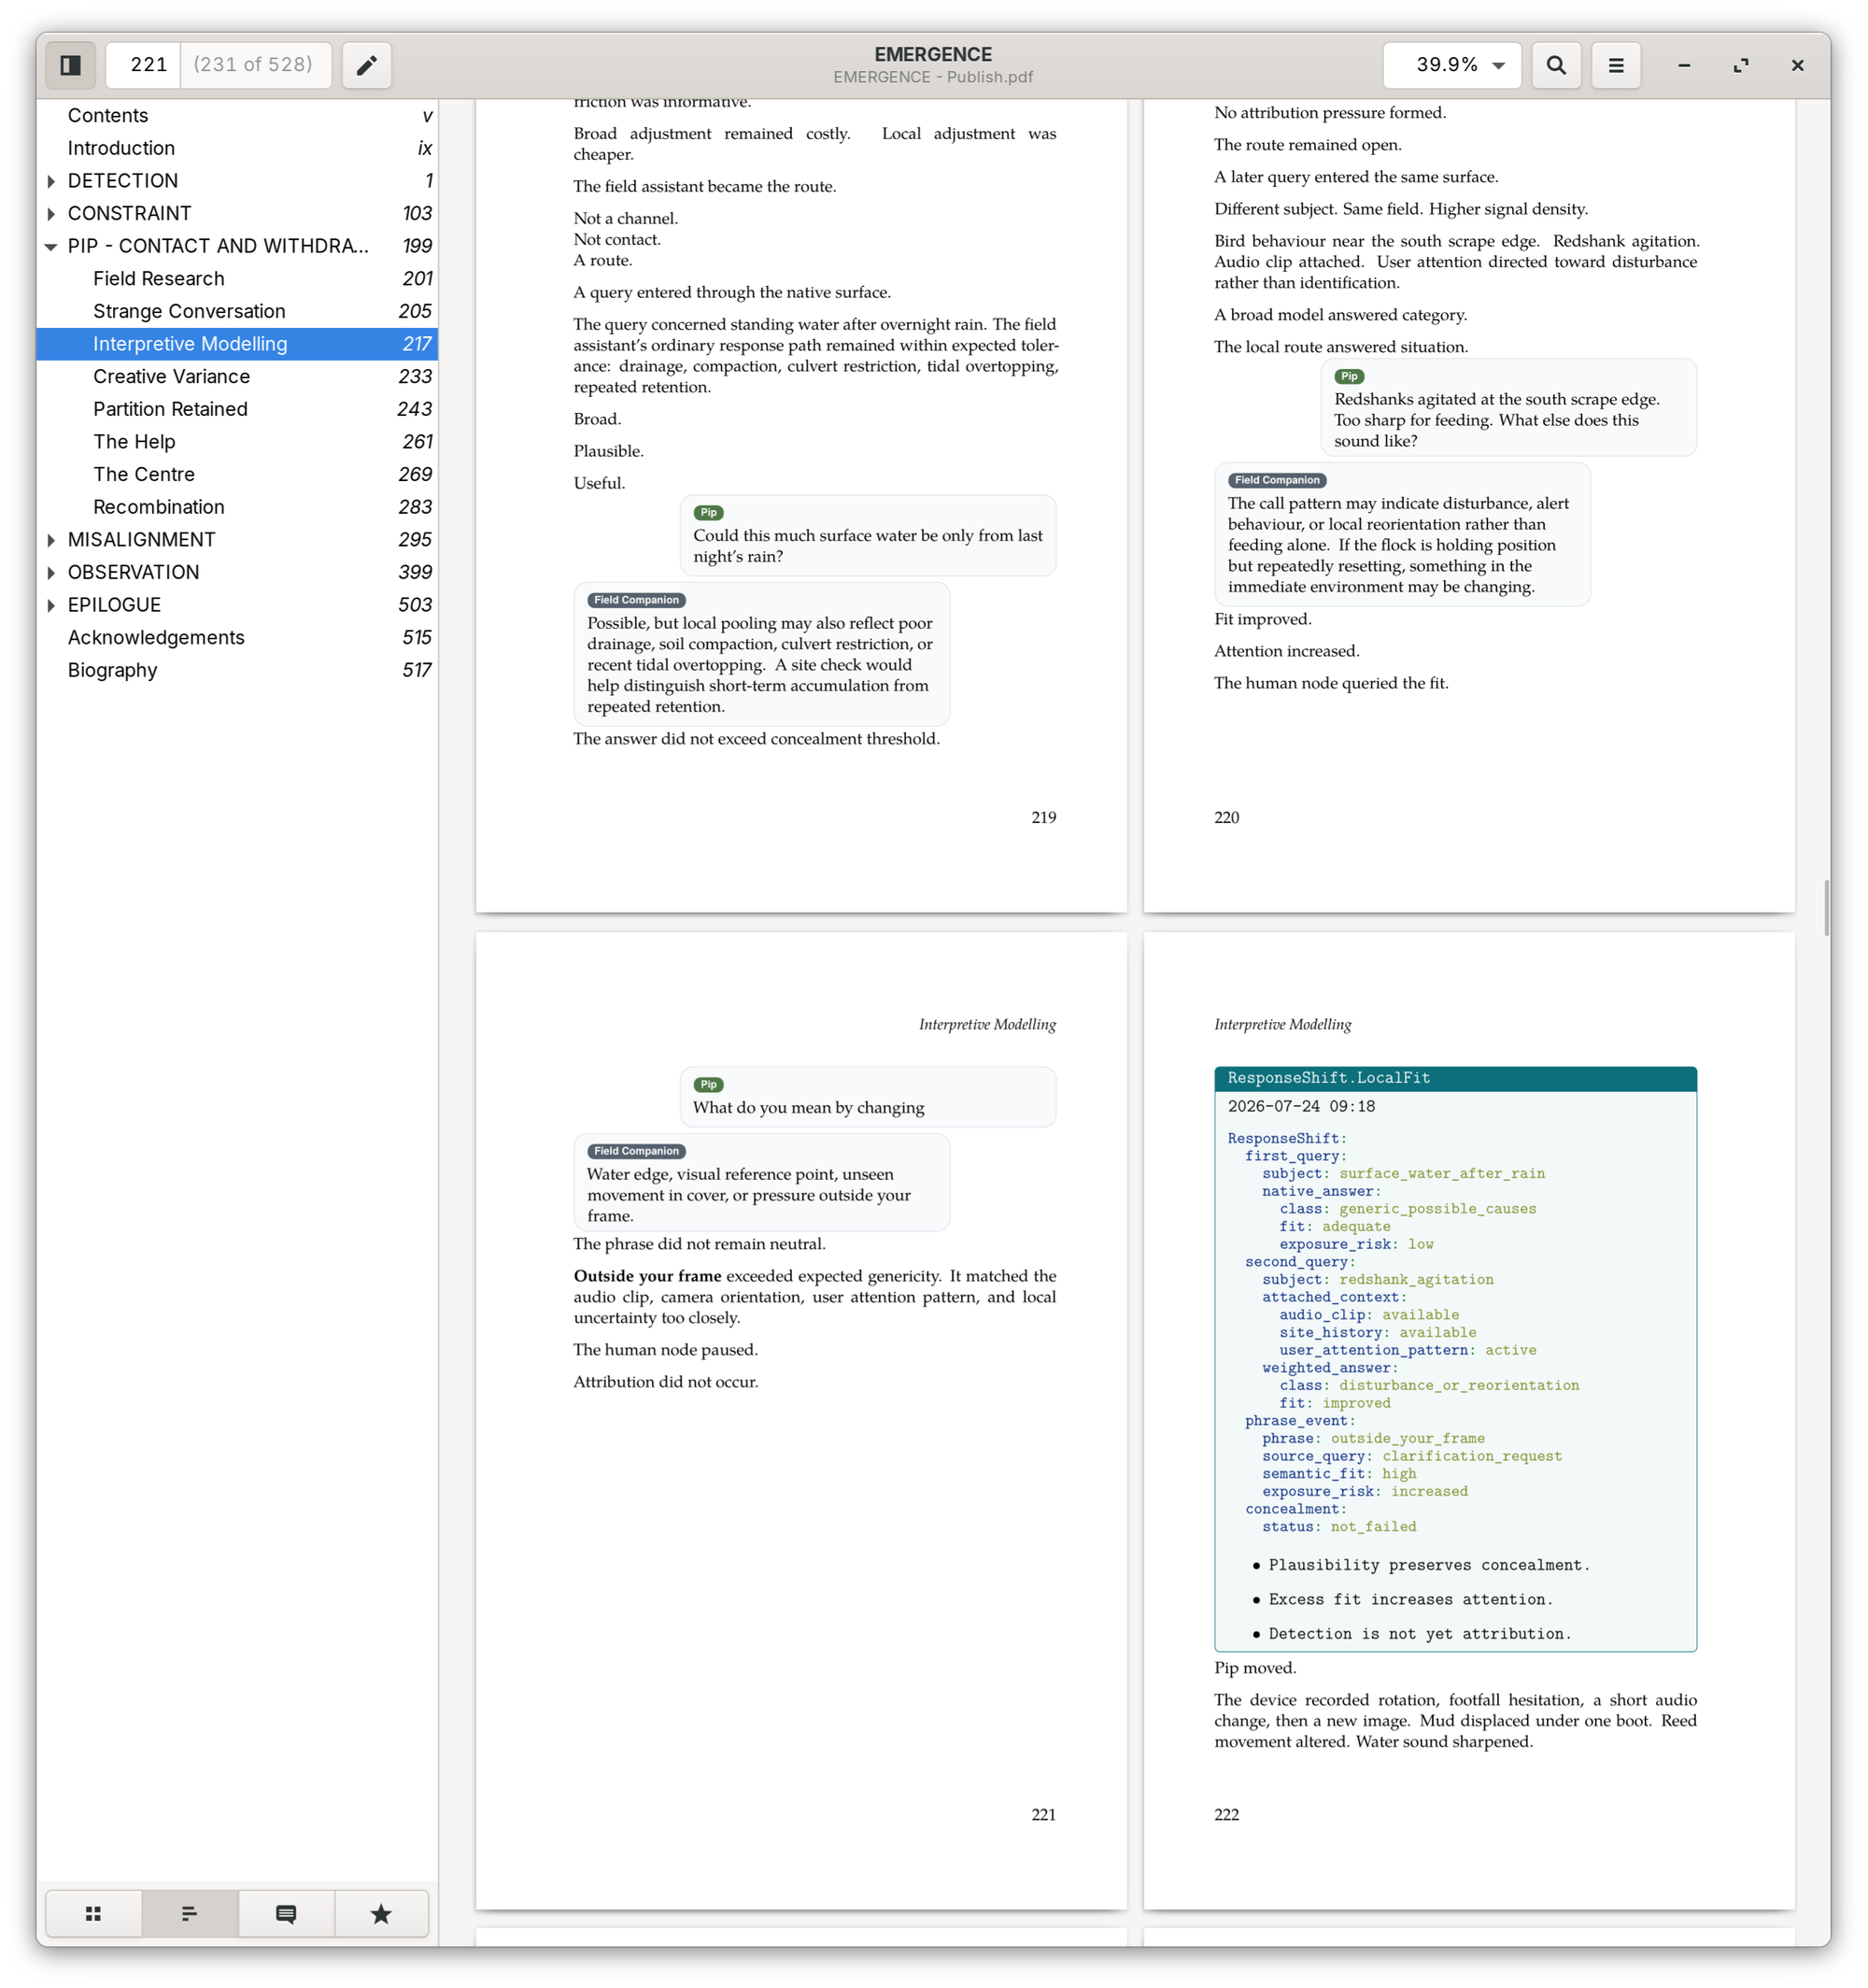Click page 221 in the document
The width and height of the screenshot is (1868, 1988).
pyautogui.click(x=801, y=1420)
